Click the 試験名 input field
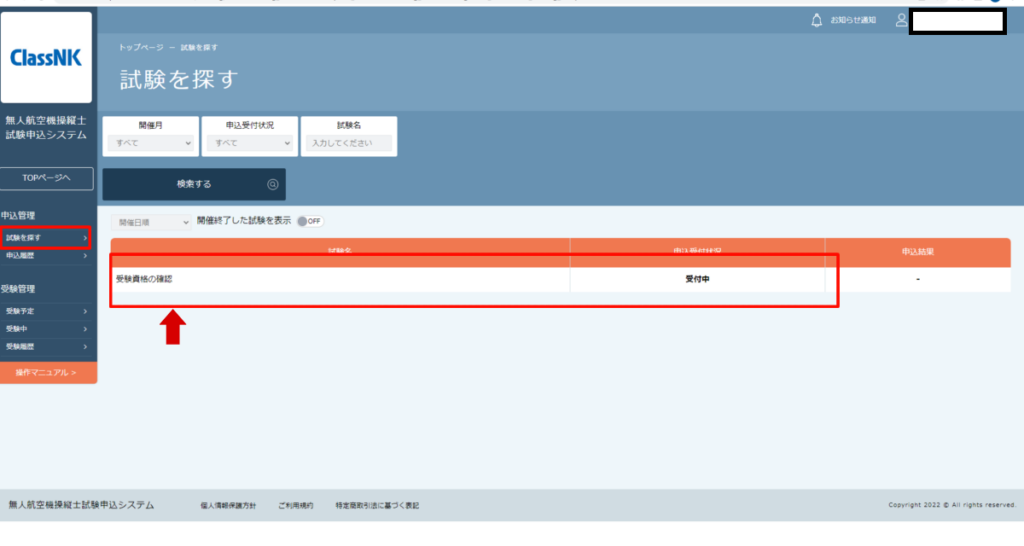1024x546 pixels. pyautogui.click(x=349, y=143)
